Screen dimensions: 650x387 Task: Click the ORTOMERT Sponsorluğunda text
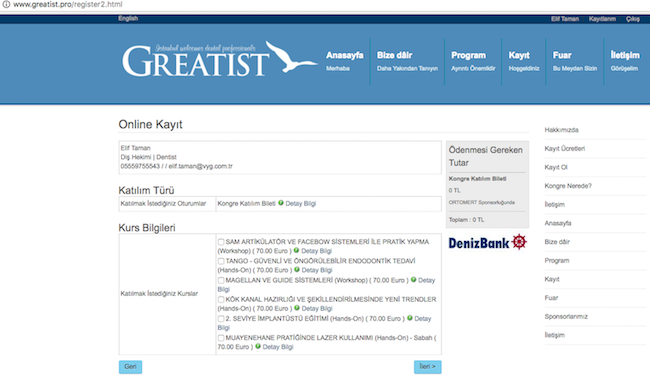[482, 202]
